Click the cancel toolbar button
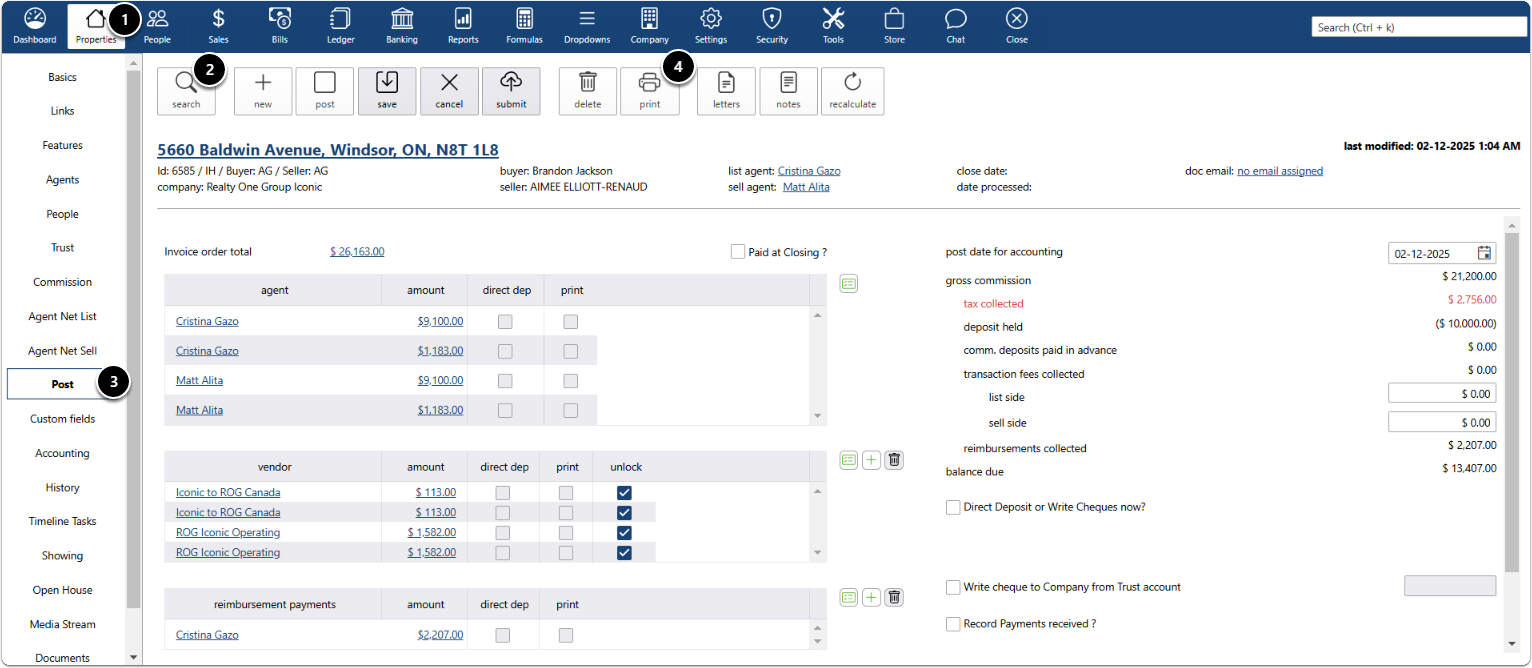1532x668 pixels. [x=449, y=91]
